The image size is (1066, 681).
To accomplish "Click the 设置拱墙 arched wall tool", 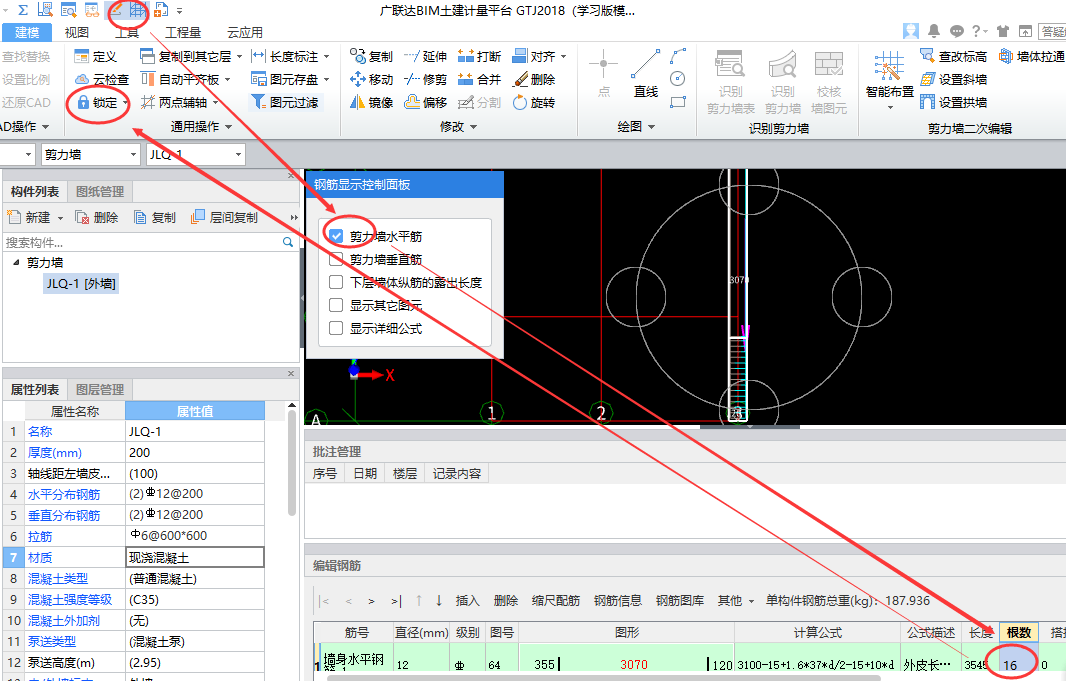I will coord(953,103).
